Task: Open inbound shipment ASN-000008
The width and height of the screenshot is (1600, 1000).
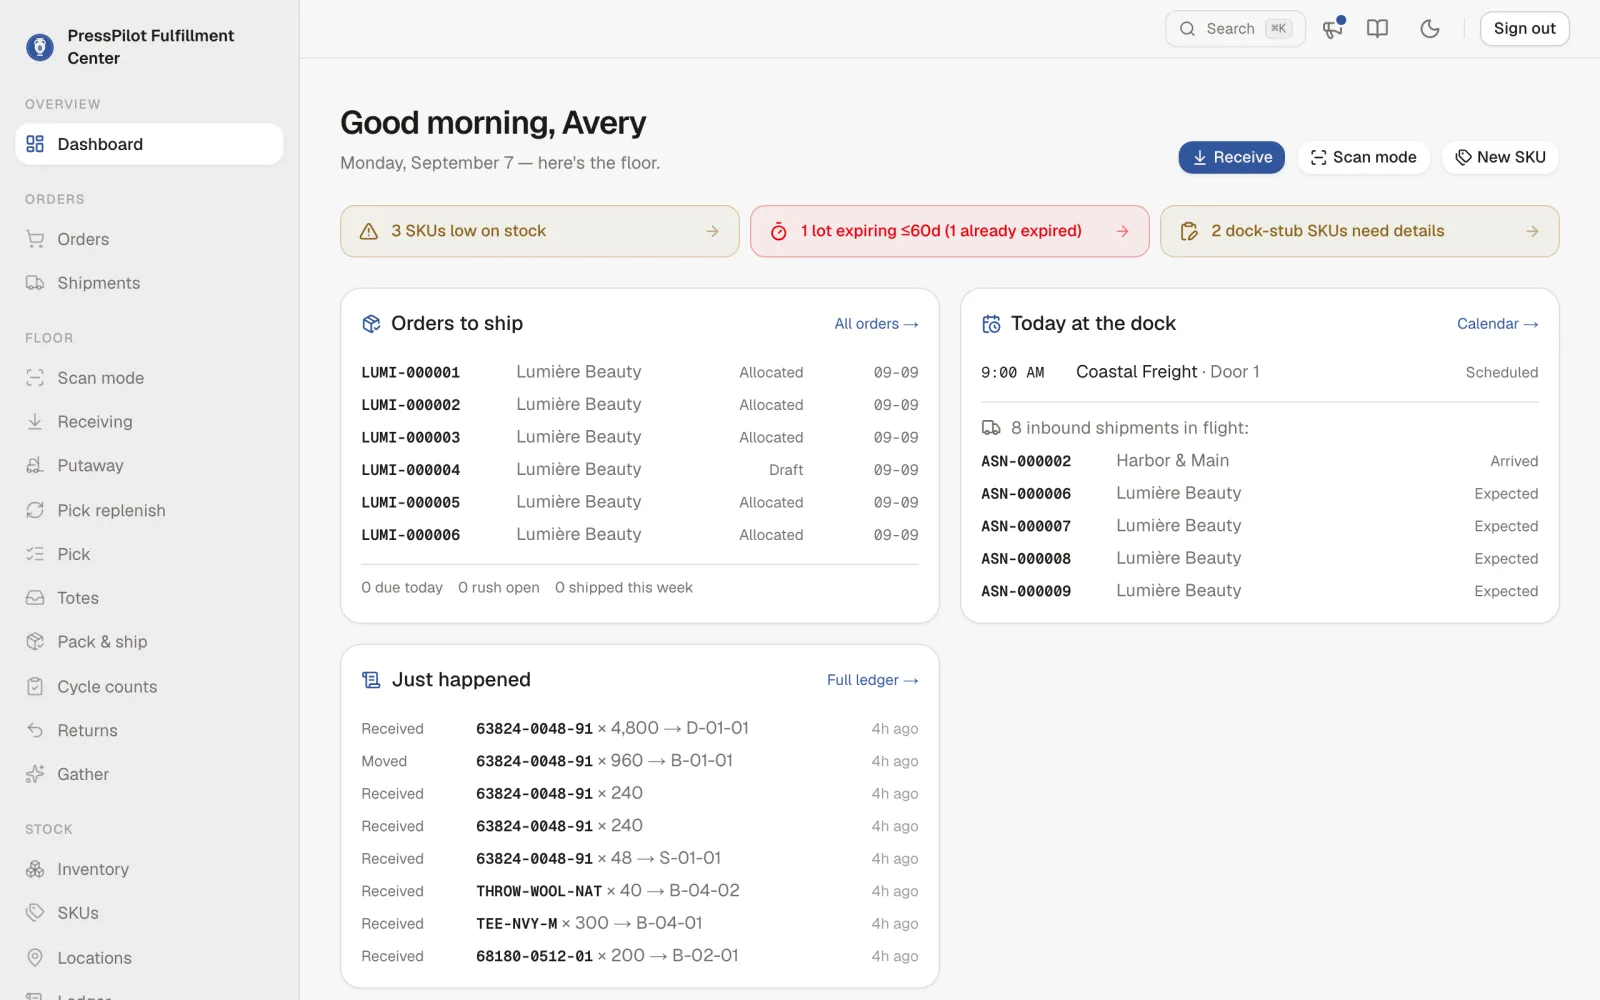Action: pyautogui.click(x=1260, y=559)
